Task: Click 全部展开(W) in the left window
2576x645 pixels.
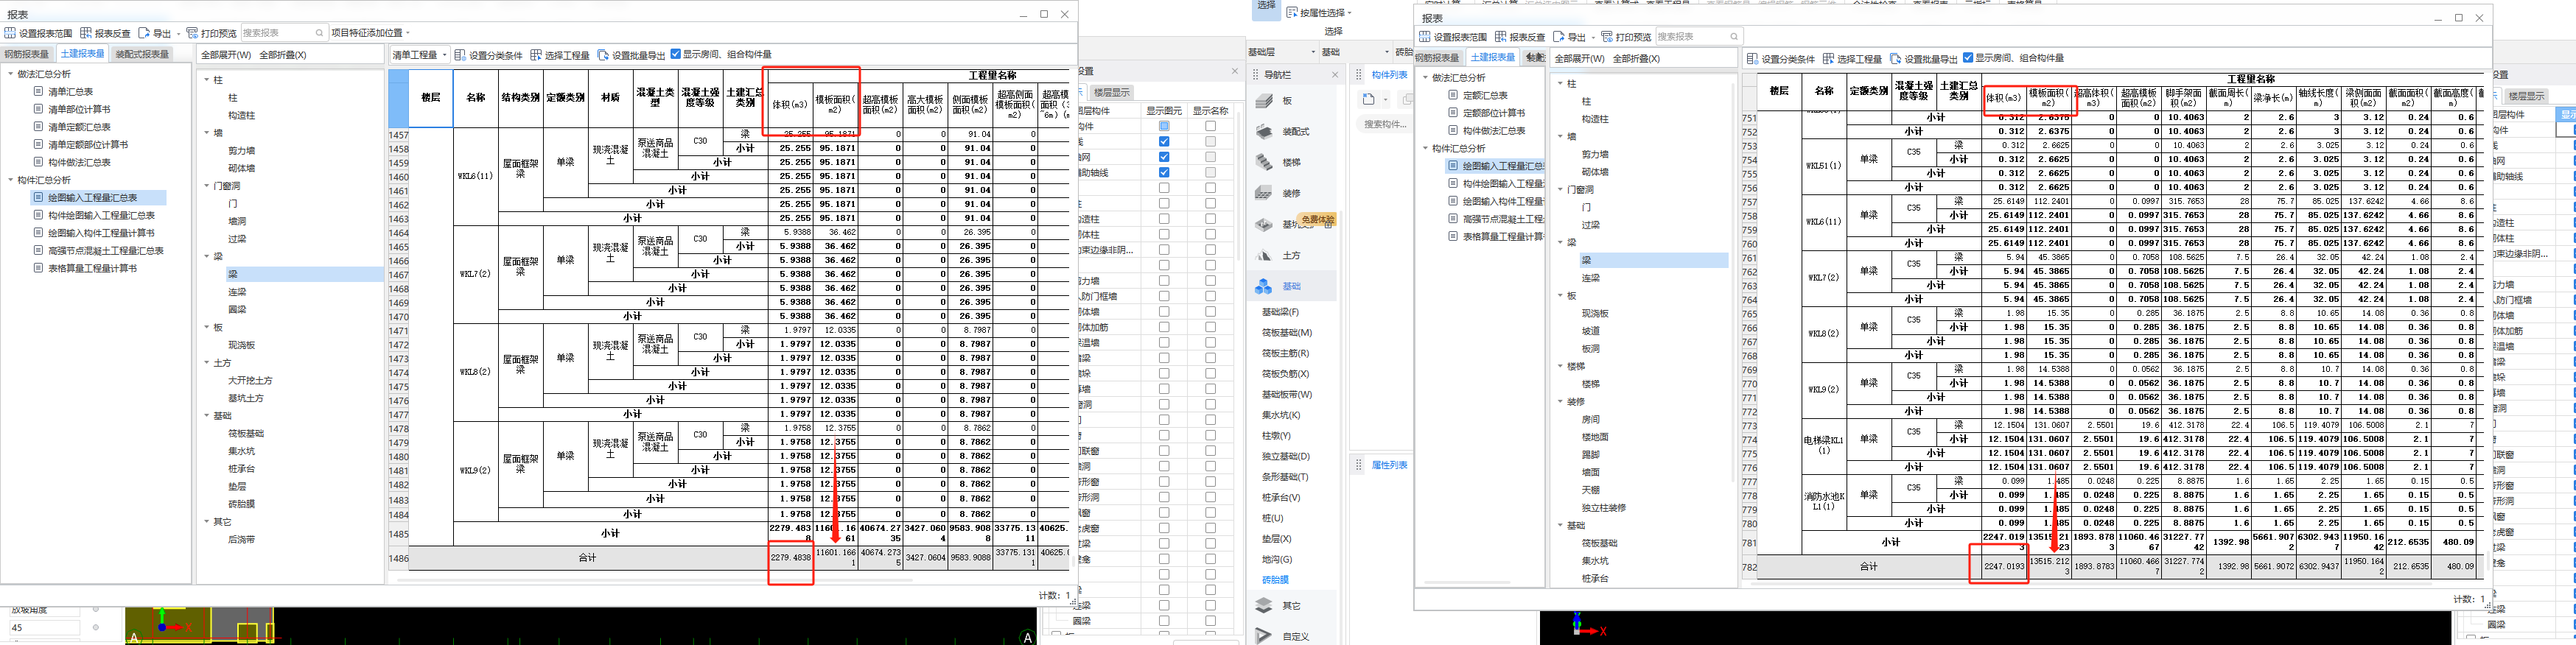Action: [x=226, y=55]
